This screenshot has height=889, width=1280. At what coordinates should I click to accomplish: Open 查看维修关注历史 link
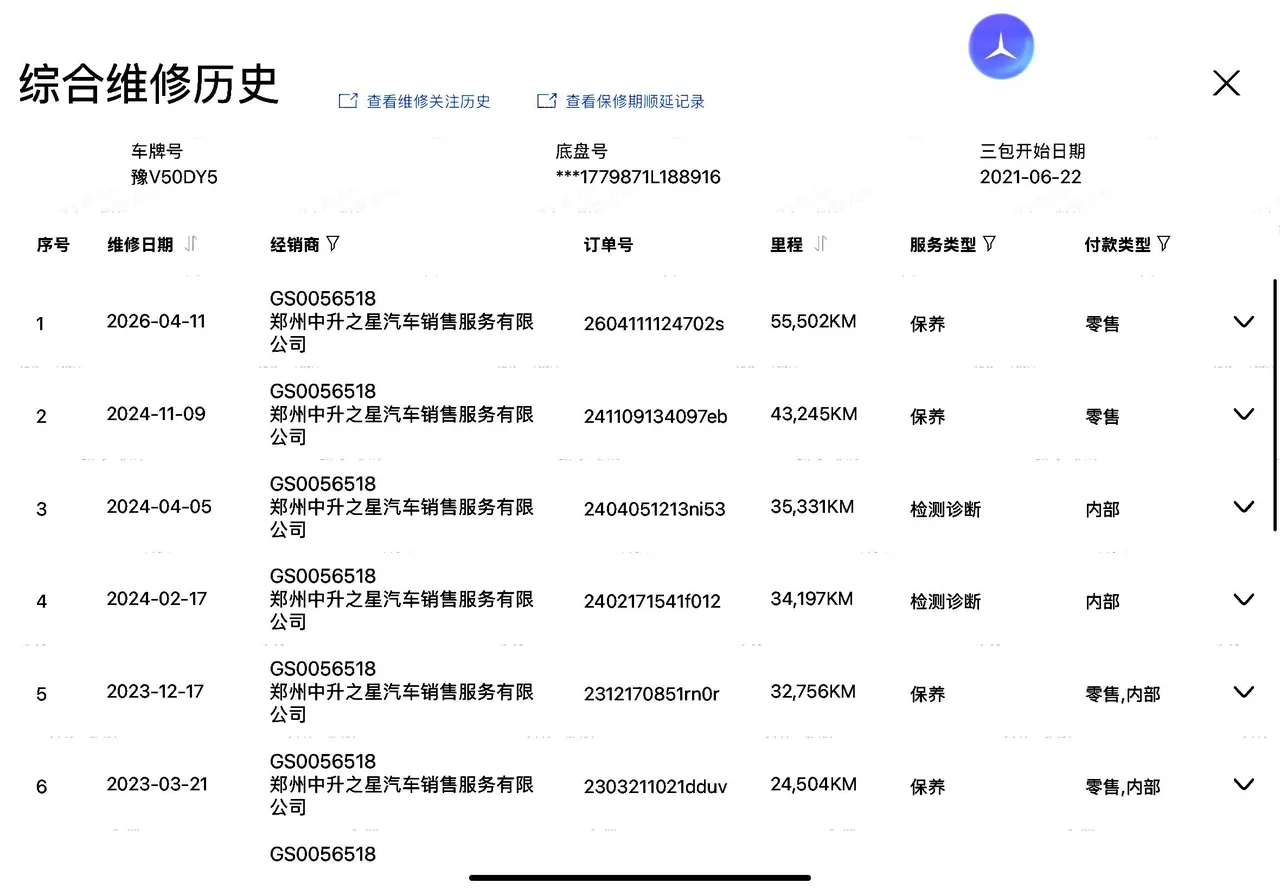428,101
